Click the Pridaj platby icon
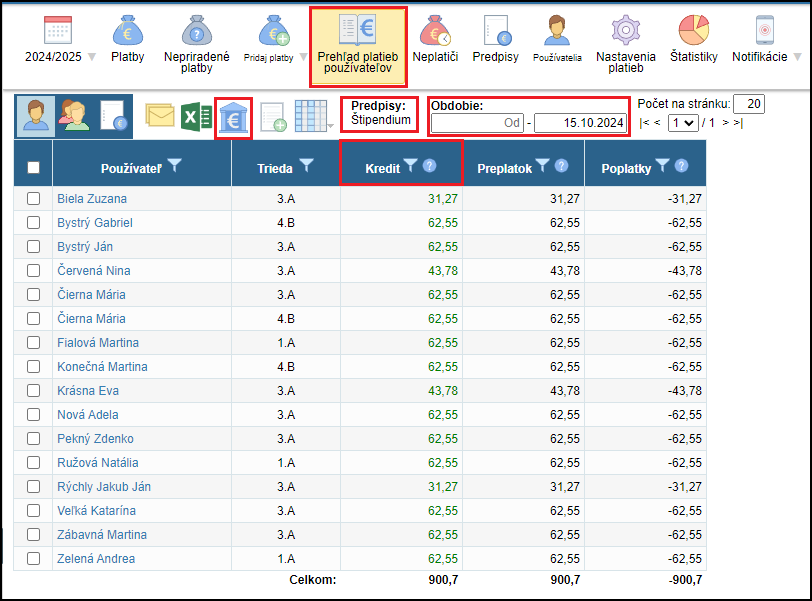 (x=273, y=31)
